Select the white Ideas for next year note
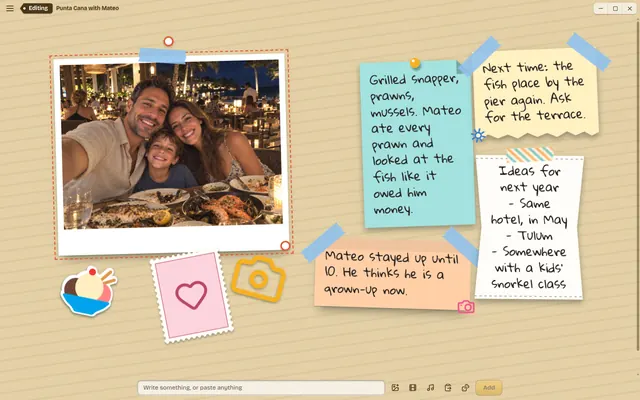 coord(529,227)
